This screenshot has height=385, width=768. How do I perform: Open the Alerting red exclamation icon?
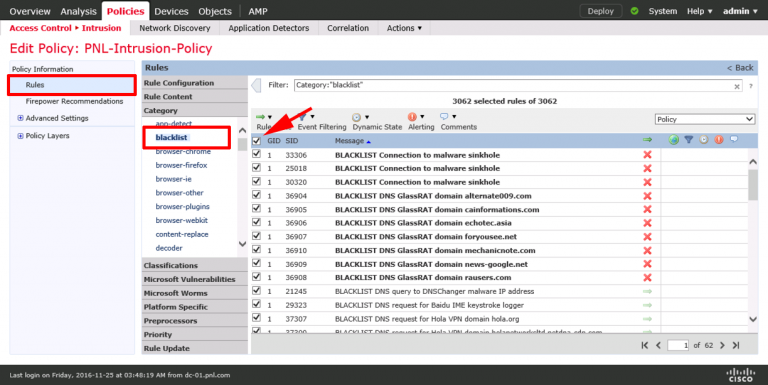tap(412, 117)
